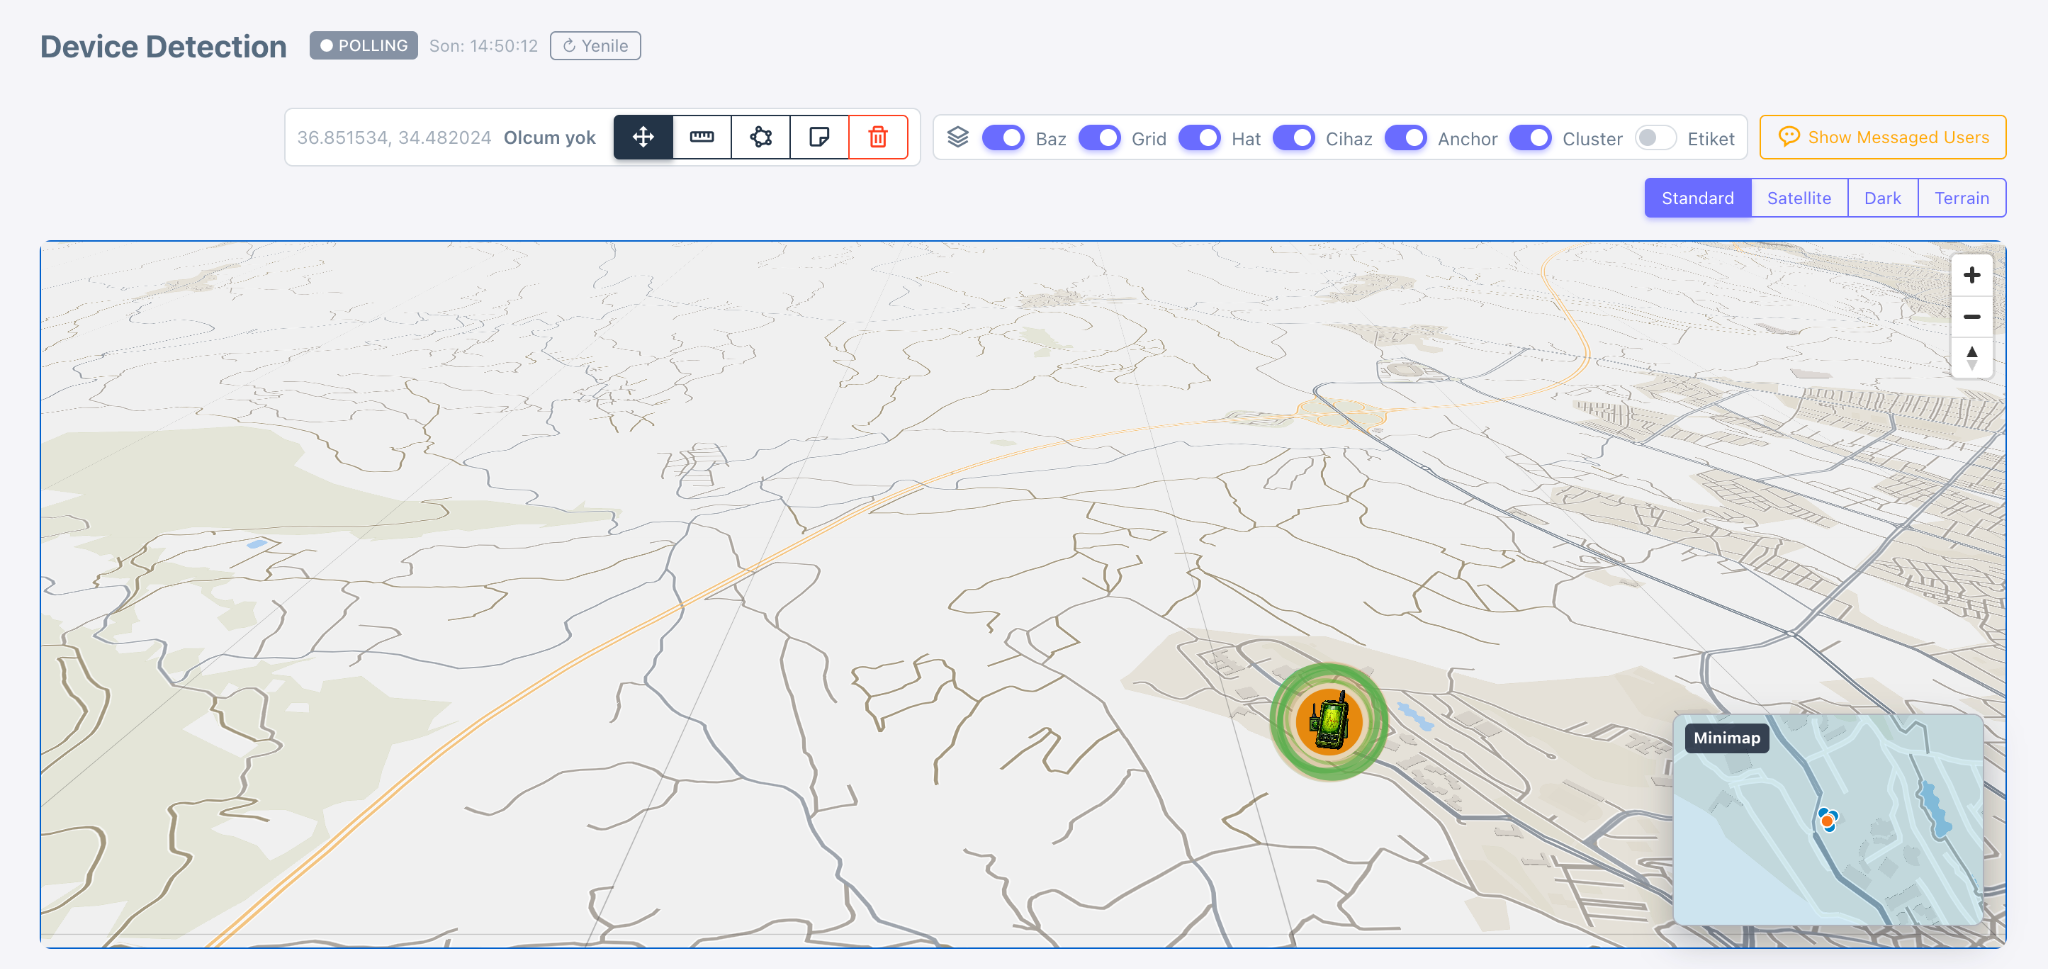This screenshot has width=2048, height=969.
Task: Toggle the Cluster layer switch
Action: [1530, 138]
